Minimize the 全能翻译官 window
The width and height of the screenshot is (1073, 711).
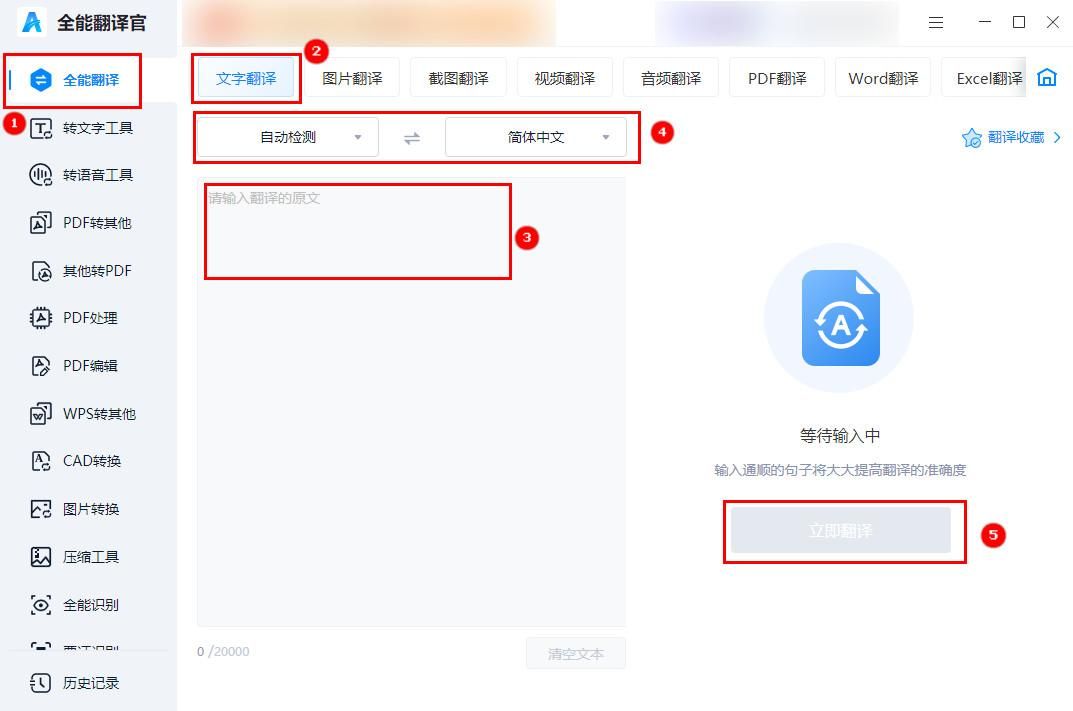tap(985, 22)
